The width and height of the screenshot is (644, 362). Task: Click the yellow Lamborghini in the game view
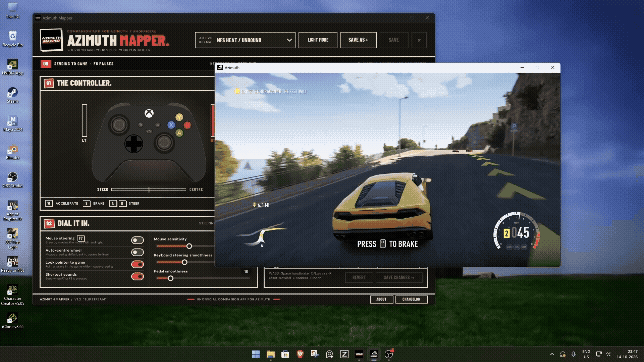(x=383, y=207)
